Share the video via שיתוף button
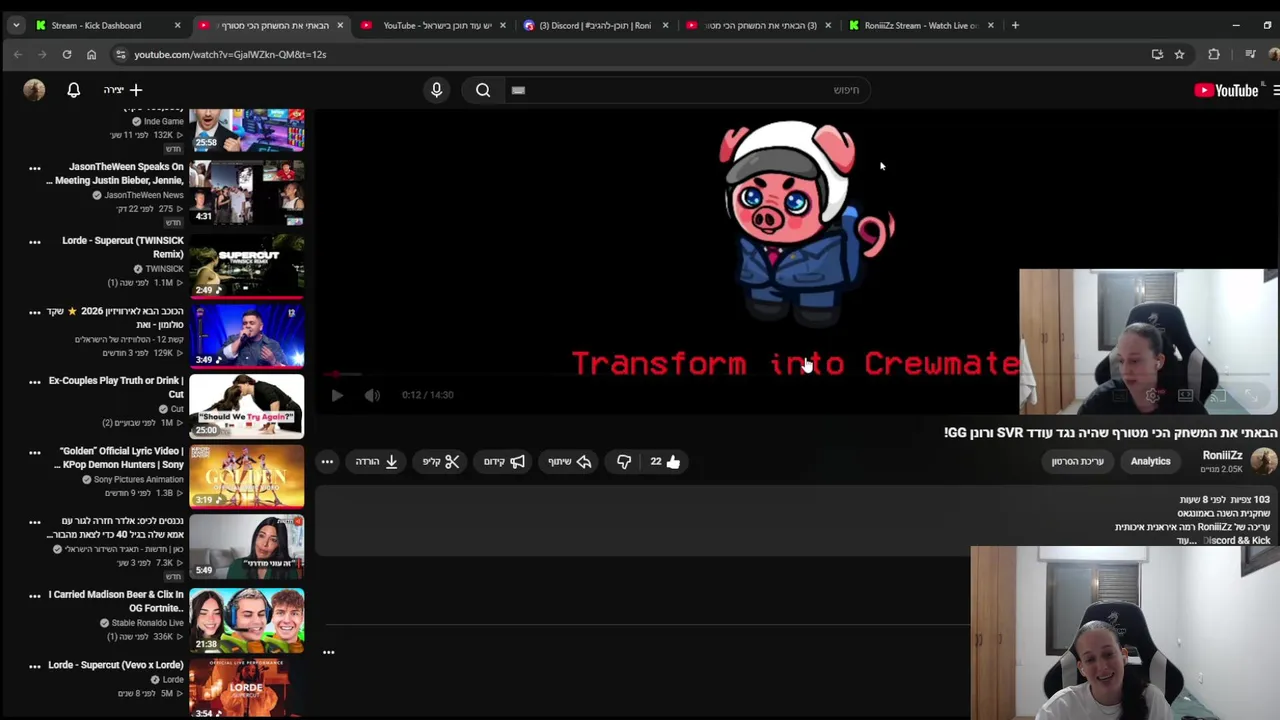1280x720 pixels. [x=570, y=461]
